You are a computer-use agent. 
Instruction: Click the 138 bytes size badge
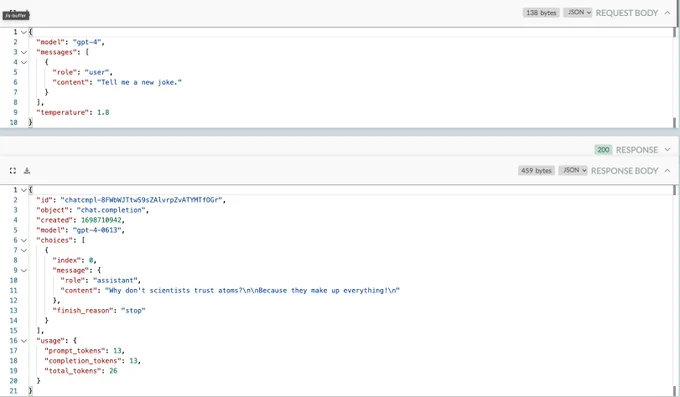click(541, 13)
